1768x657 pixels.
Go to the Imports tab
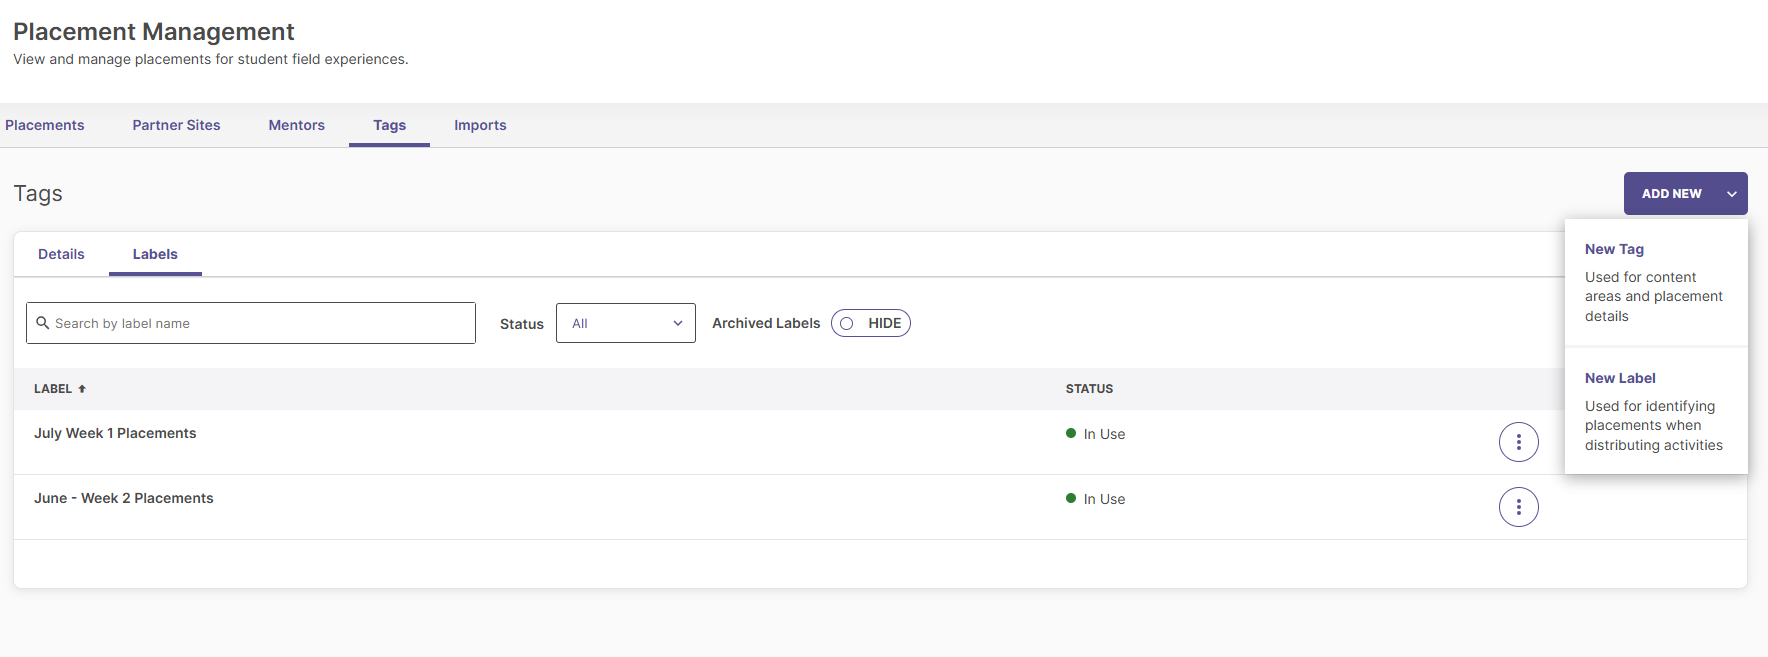(480, 125)
